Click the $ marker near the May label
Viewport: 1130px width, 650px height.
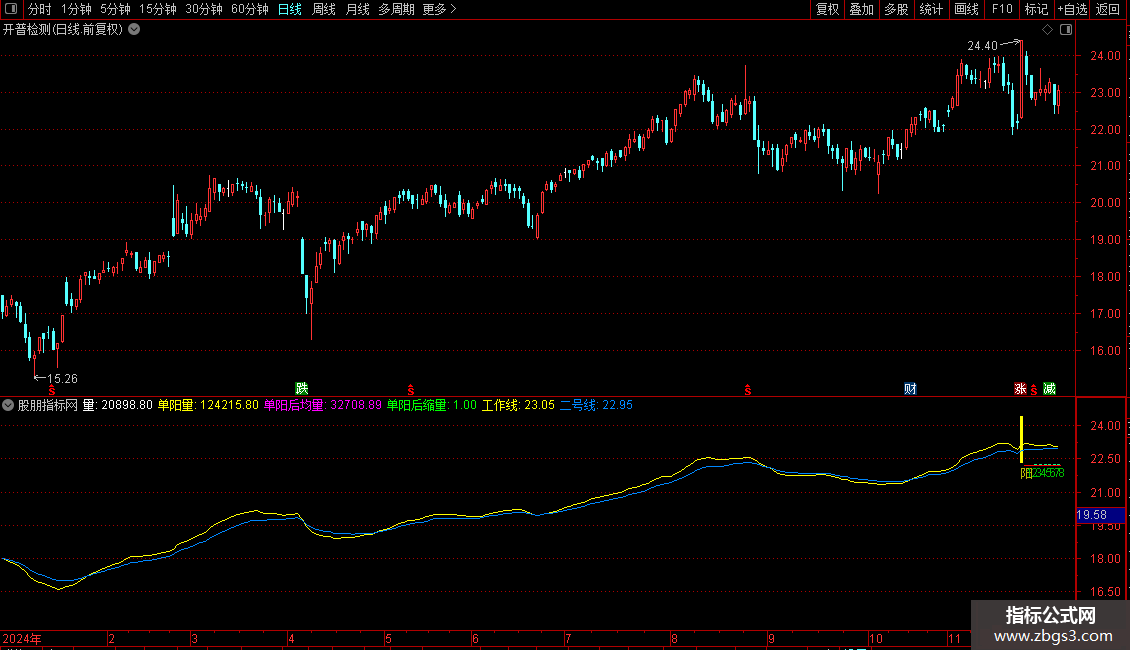411,390
